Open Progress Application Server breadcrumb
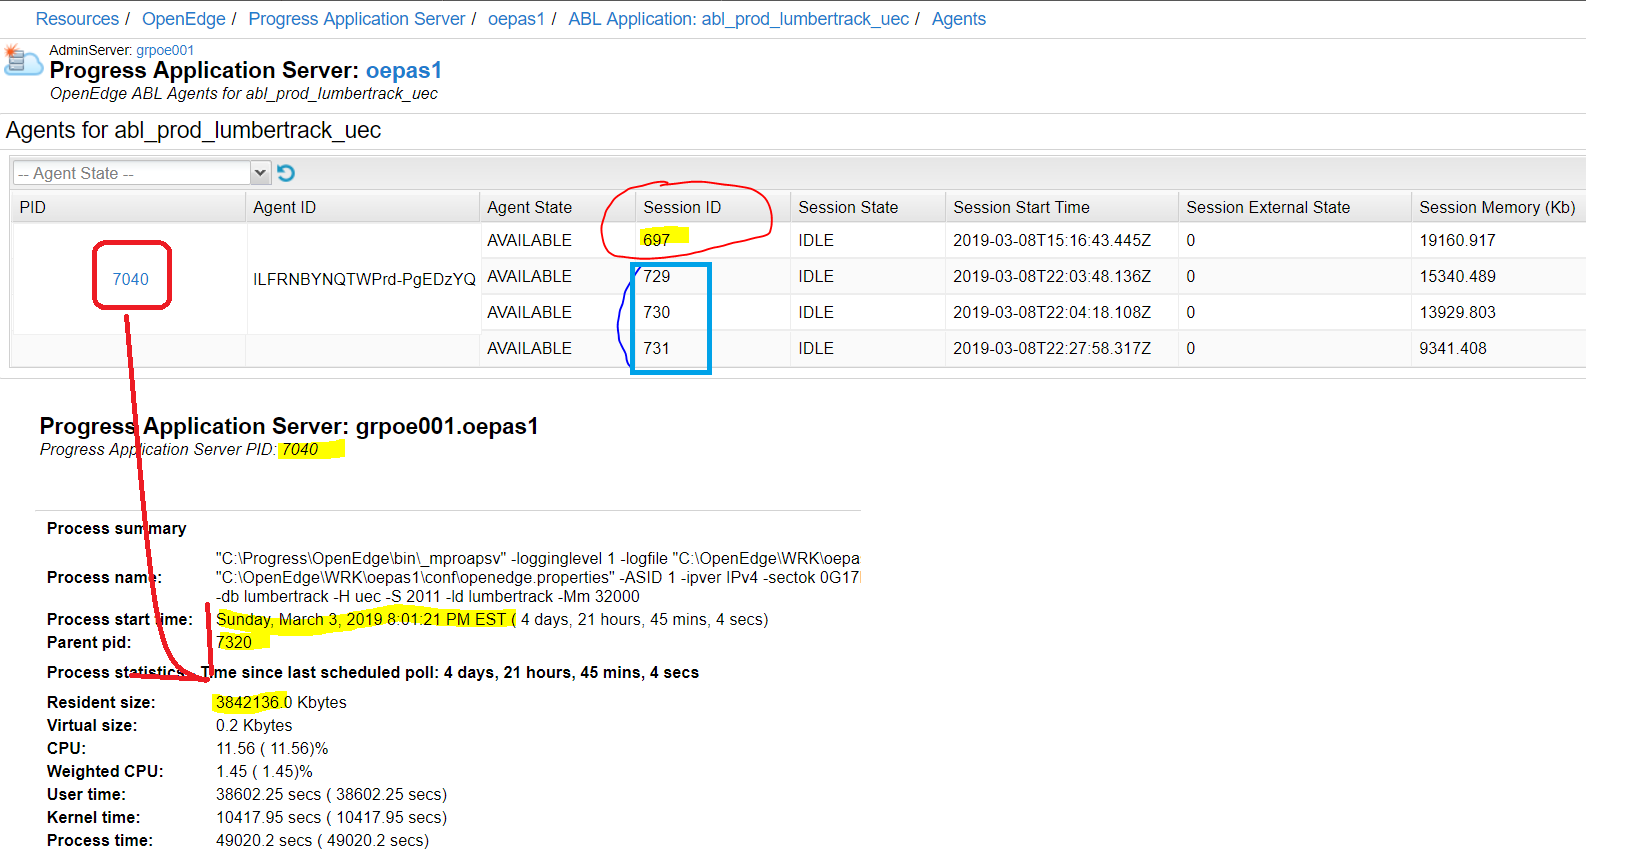This screenshot has width=1626, height=868. pyautogui.click(x=357, y=19)
